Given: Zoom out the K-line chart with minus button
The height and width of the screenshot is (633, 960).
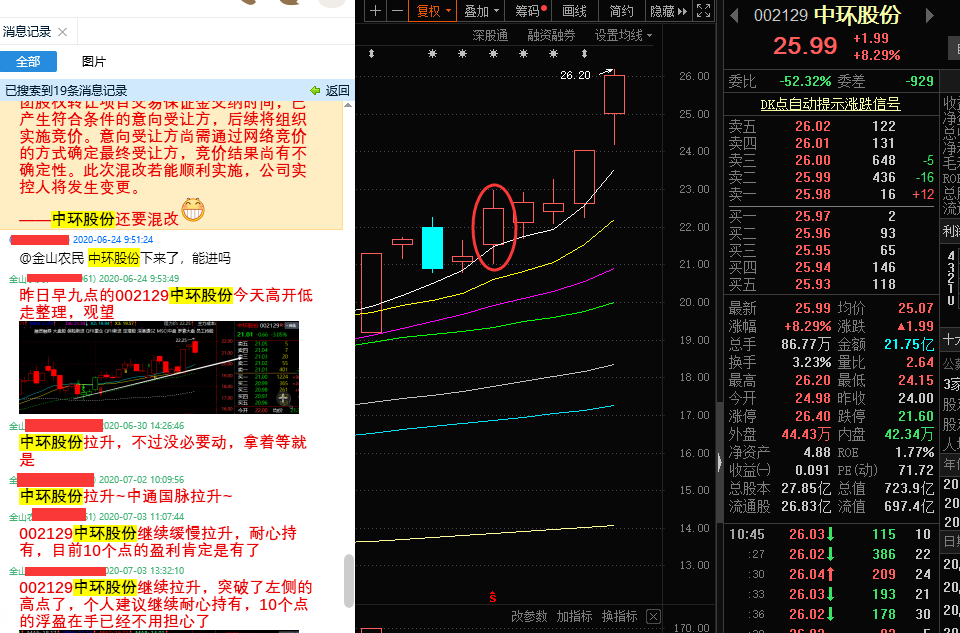Looking at the screenshot, I should [x=397, y=11].
